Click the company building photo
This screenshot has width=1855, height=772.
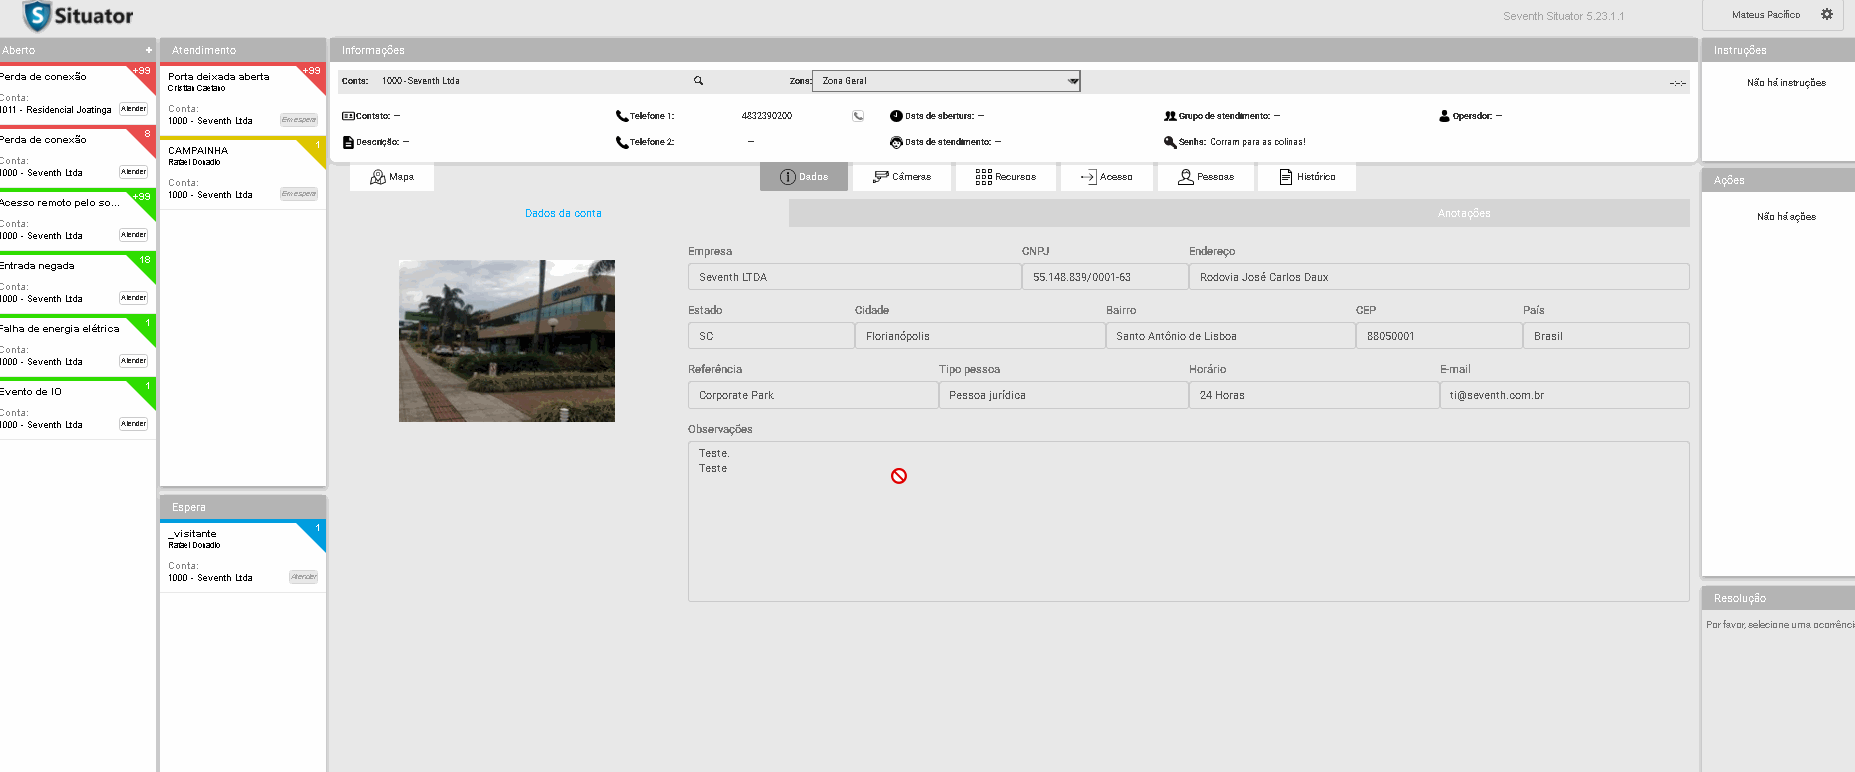pyautogui.click(x=507, y=341)
